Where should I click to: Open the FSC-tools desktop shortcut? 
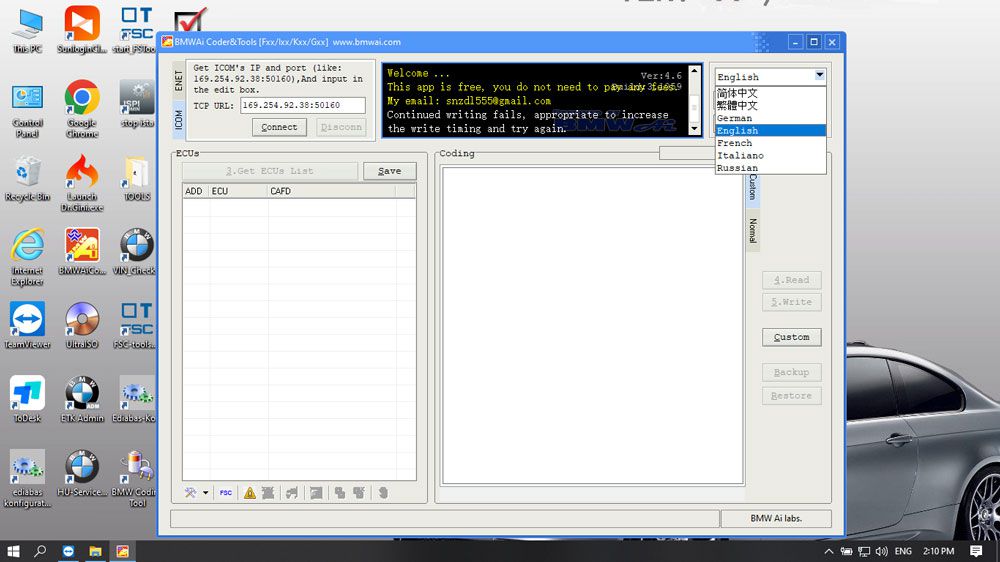point(135,327)
